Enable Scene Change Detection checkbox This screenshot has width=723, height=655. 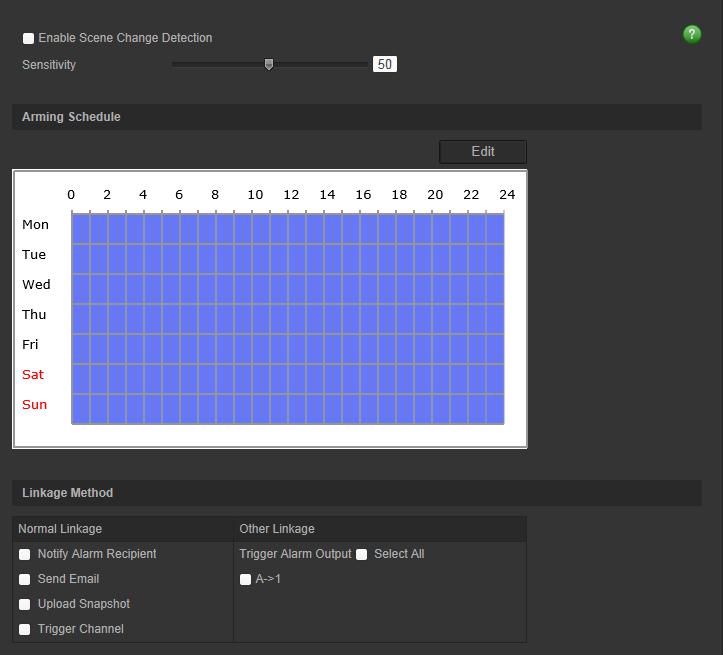click(29, 38)
